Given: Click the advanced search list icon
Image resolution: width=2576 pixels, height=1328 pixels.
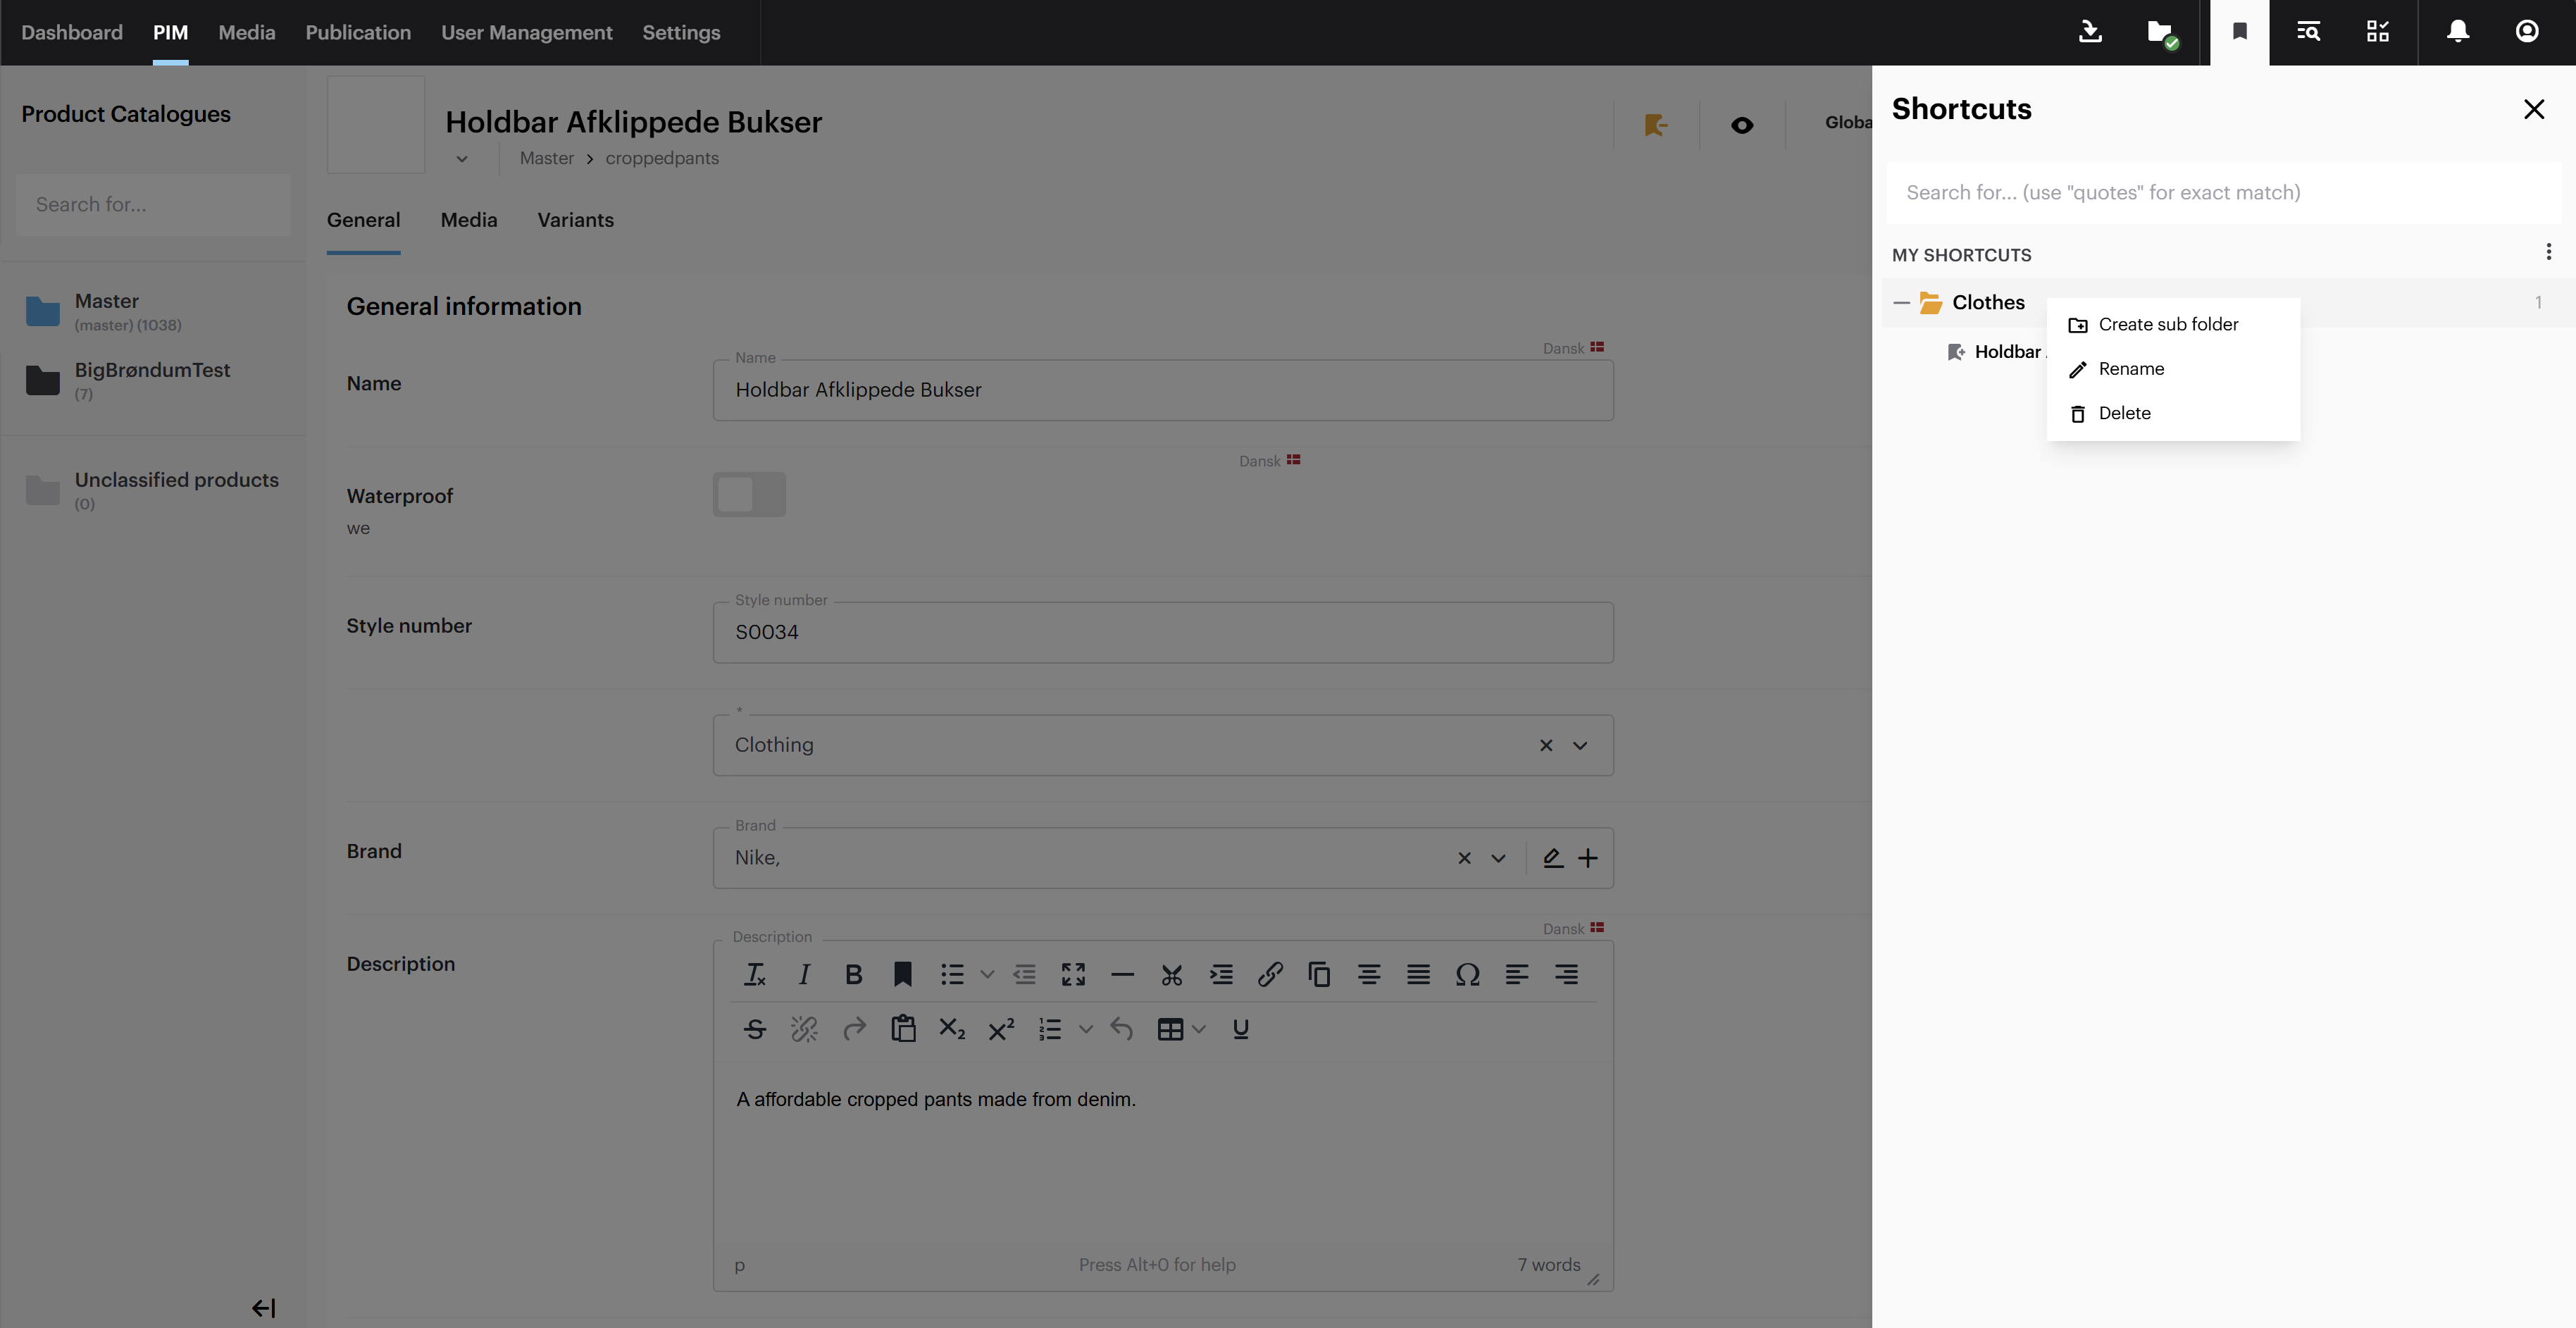Looking at the screenshot, I should [2308, 32].
